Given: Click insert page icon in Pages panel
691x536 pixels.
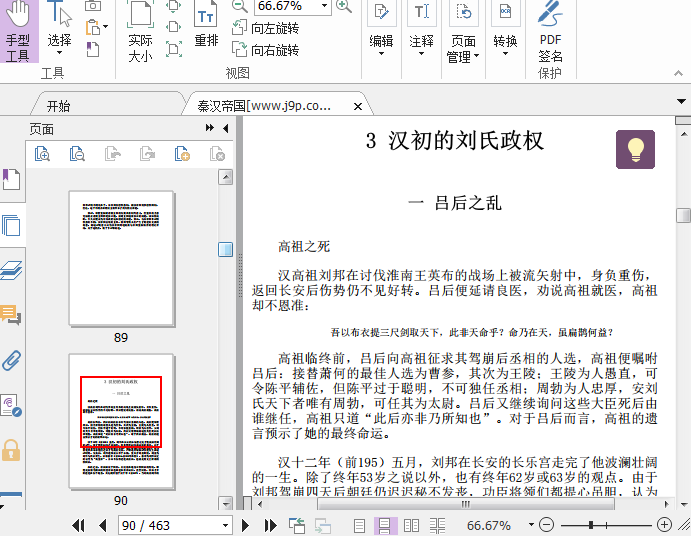Looking at the screenshot, I should pos(182,154).
